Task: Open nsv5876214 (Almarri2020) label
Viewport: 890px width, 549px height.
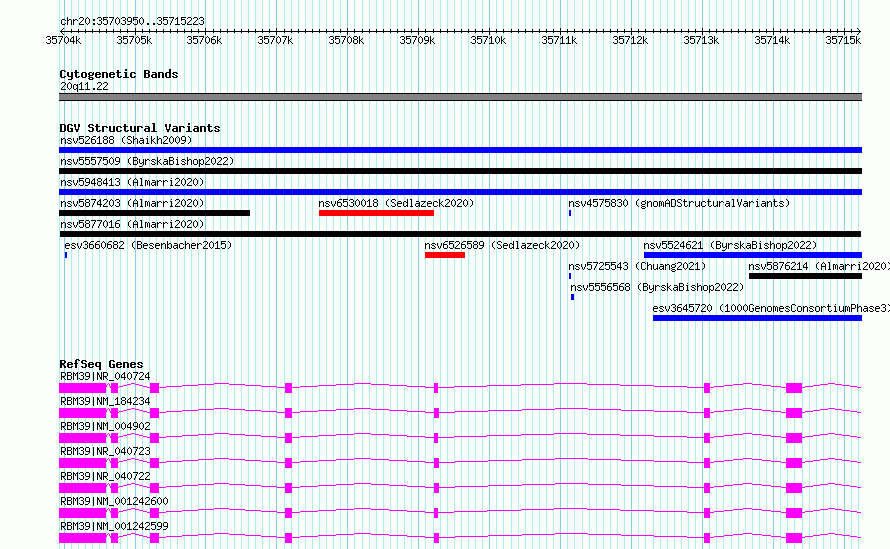Action: (x=819, y=266)
